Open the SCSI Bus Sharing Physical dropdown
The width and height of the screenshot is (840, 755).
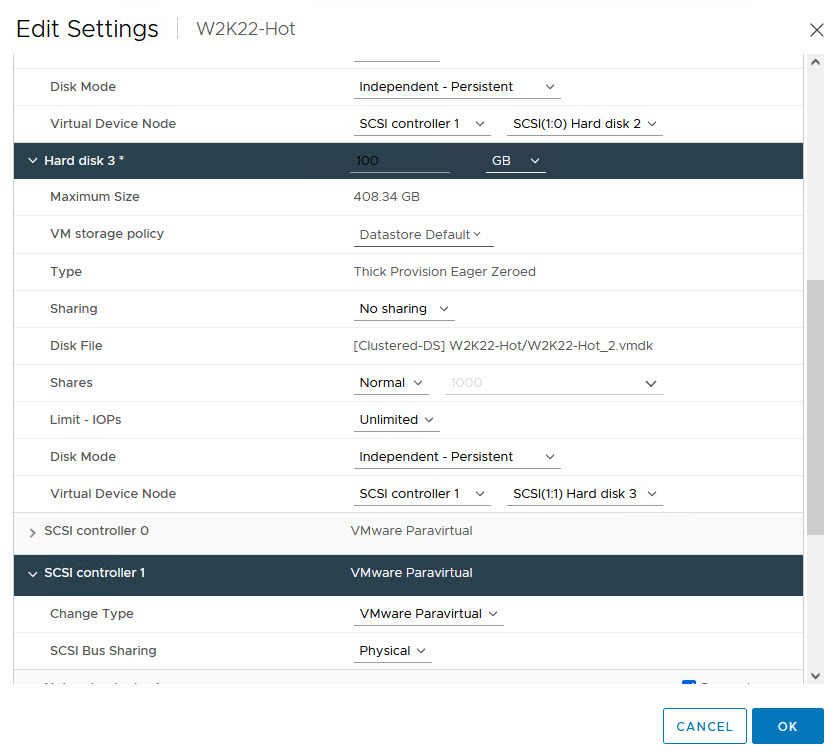pos(393,651)
